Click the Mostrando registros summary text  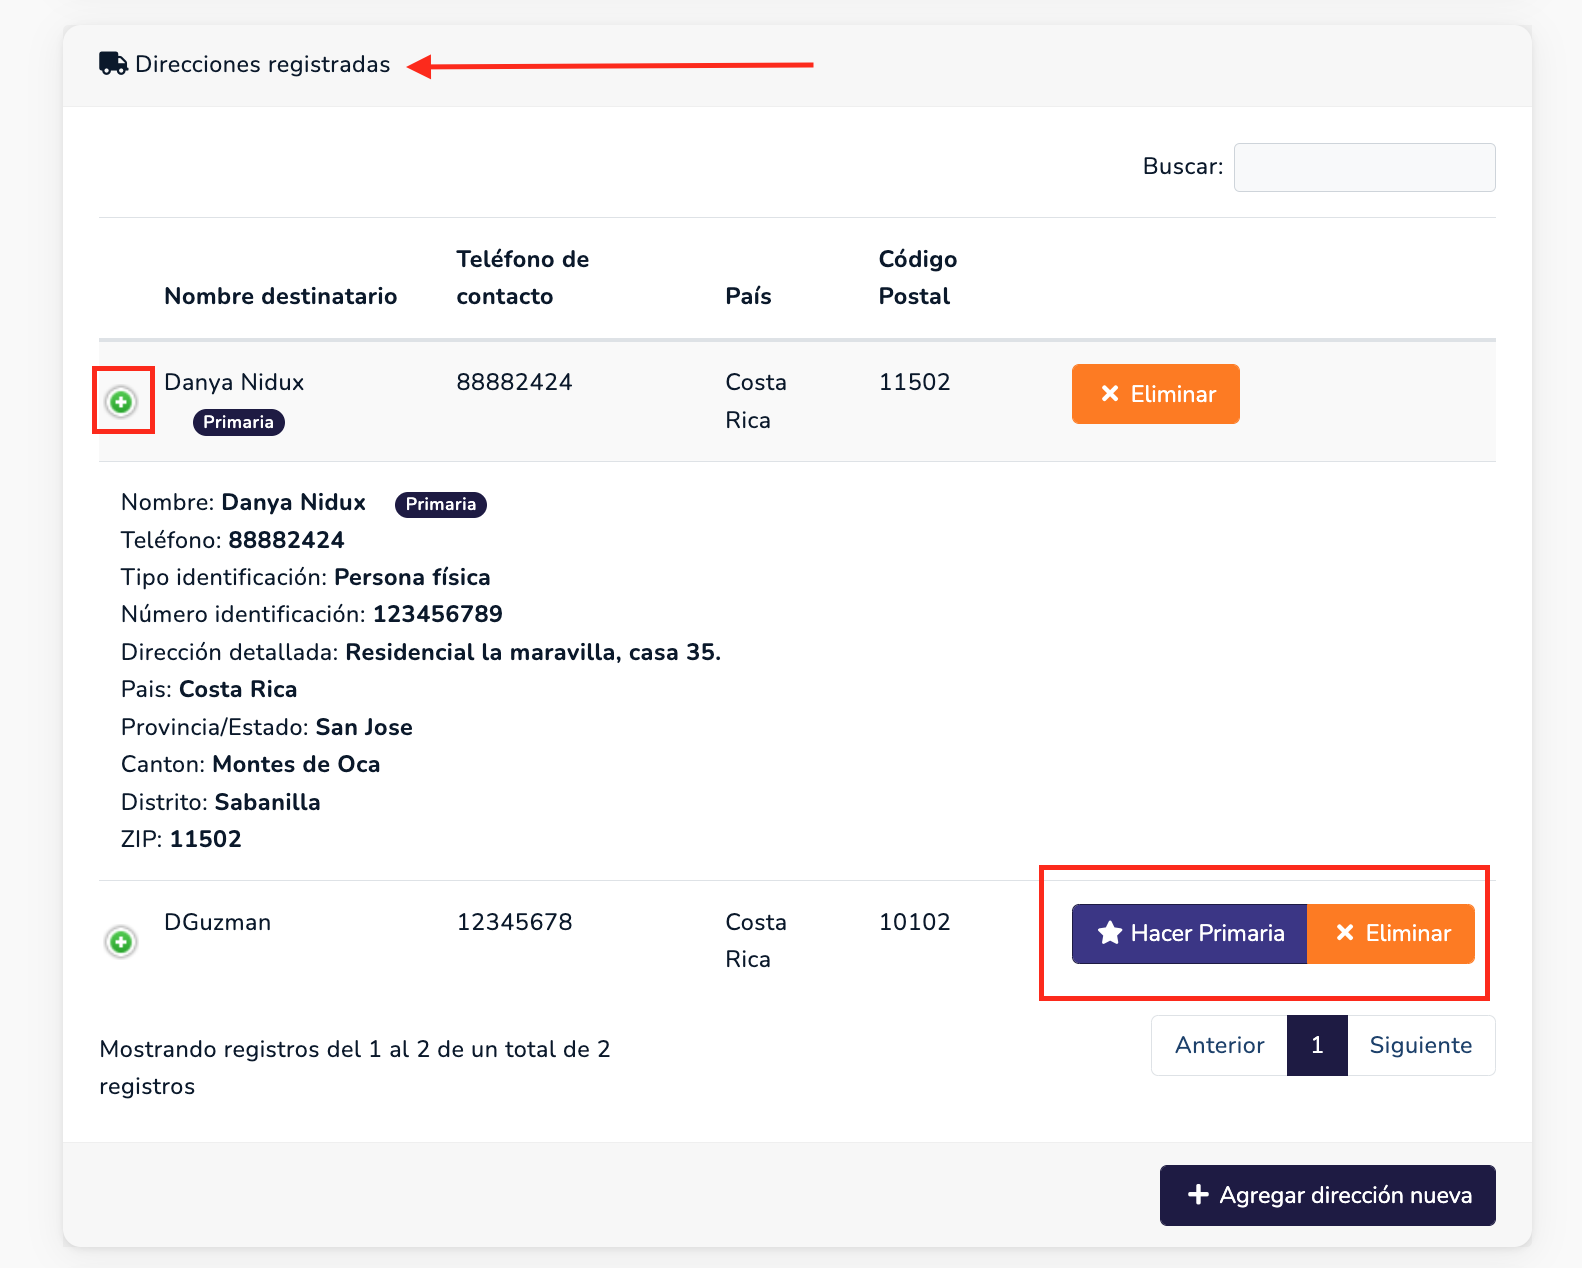click(x=355, y=1067)
